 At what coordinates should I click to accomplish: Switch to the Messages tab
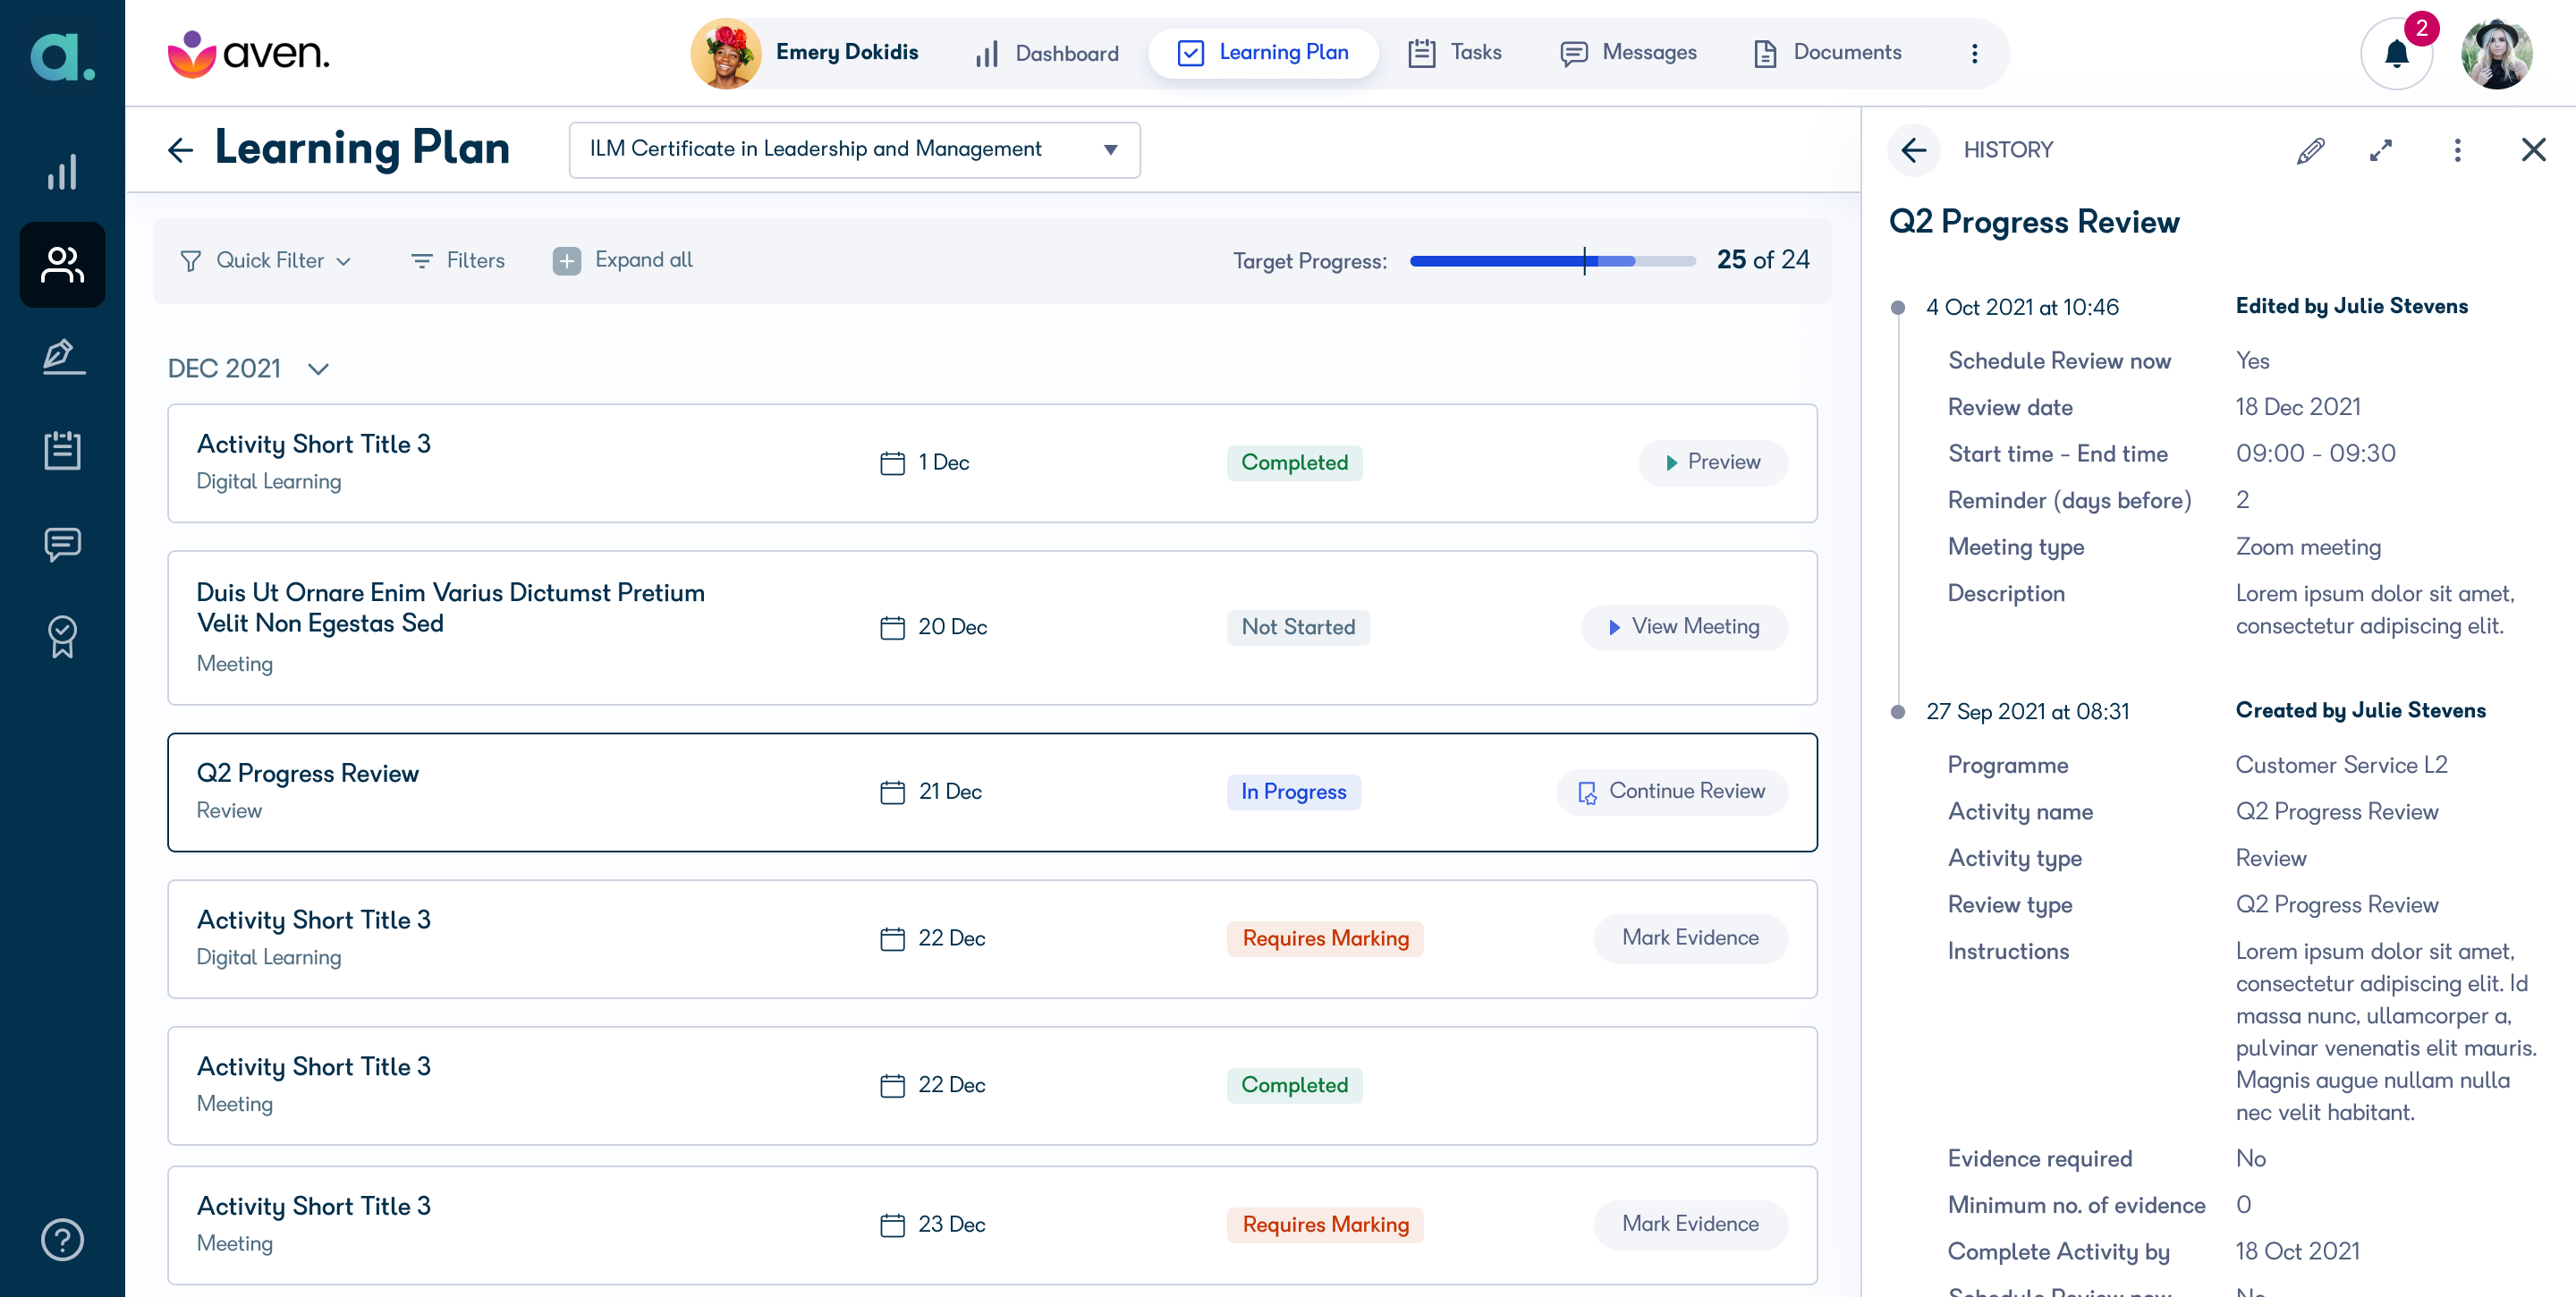point(1628,53)
